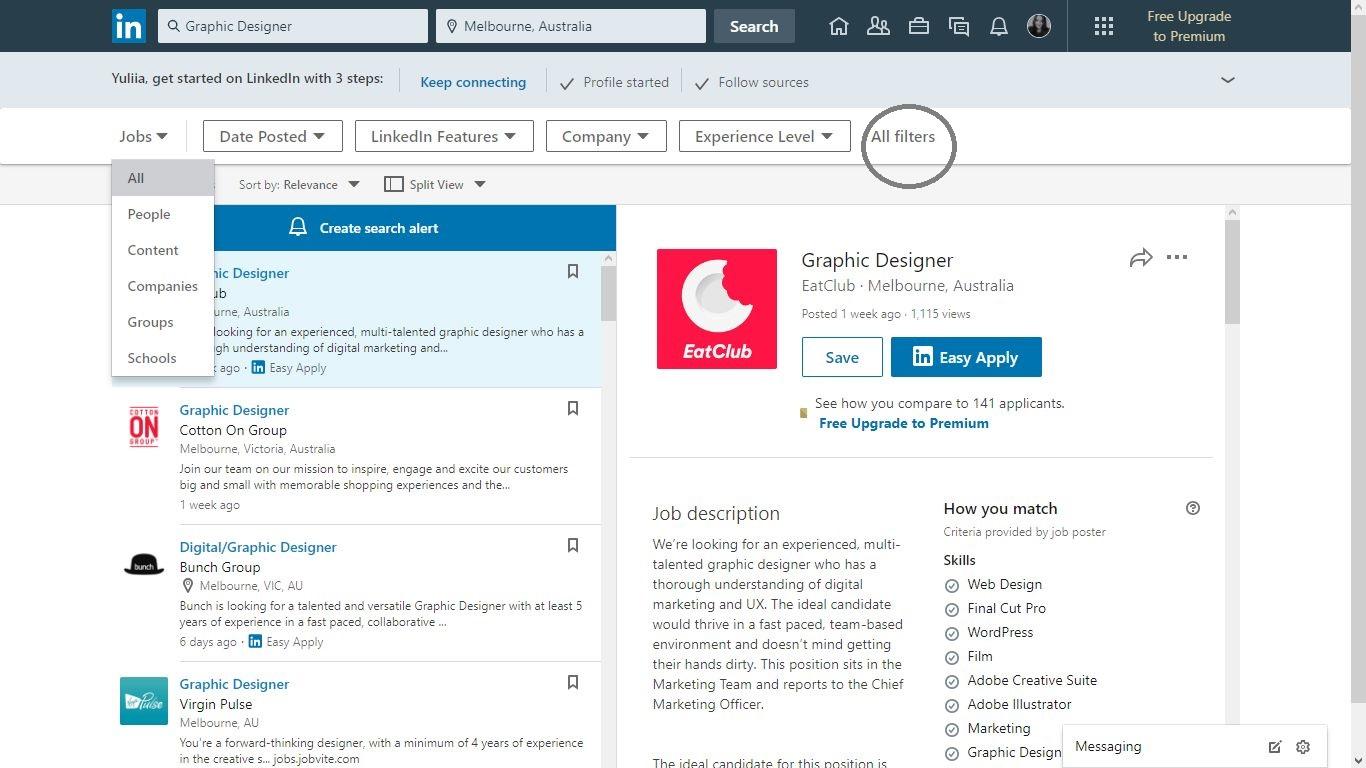
Task: Open the profile photo avatar menu
Action: (x=1039, y=26)
